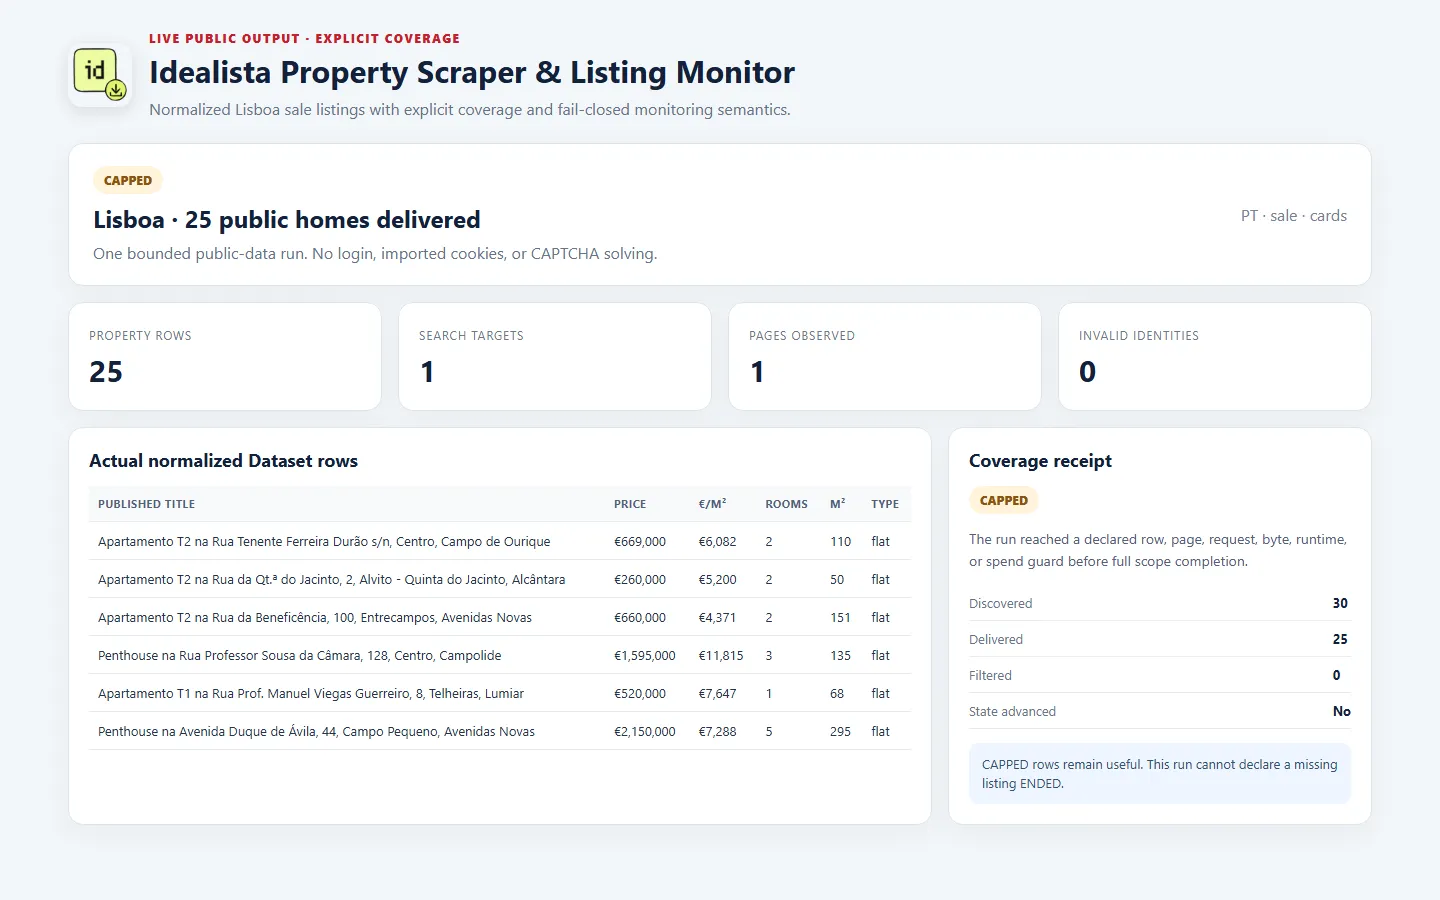Select row 'Apartamento T2 na Rua Tenente Ferreira Durão'

(500, 542)
